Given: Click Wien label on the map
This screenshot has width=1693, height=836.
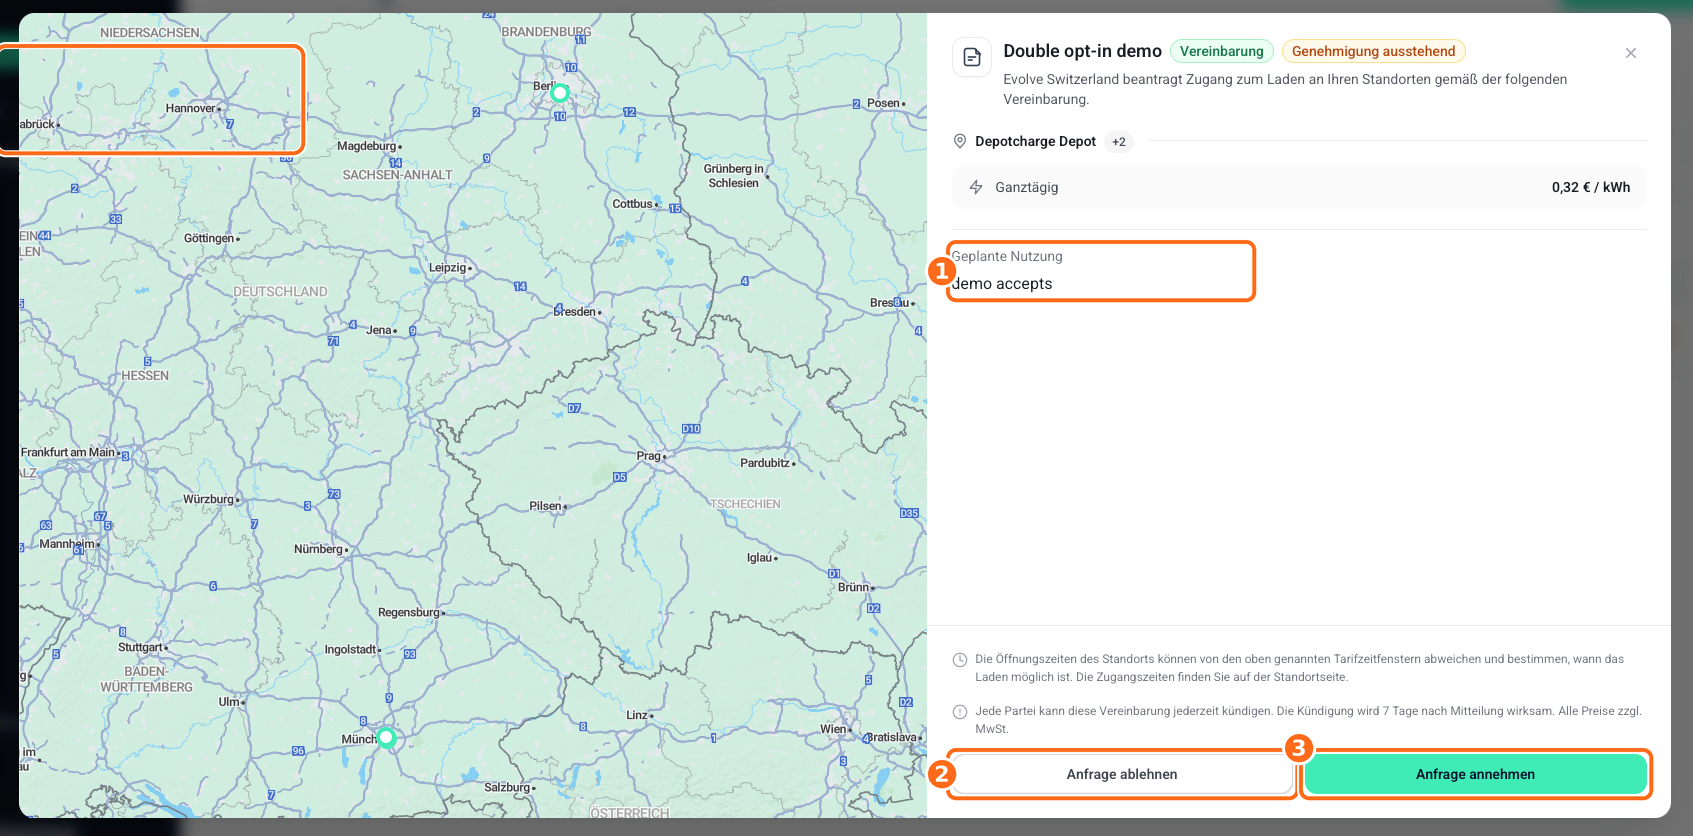Looking at the screenshot, I should [x=833, y=729].
